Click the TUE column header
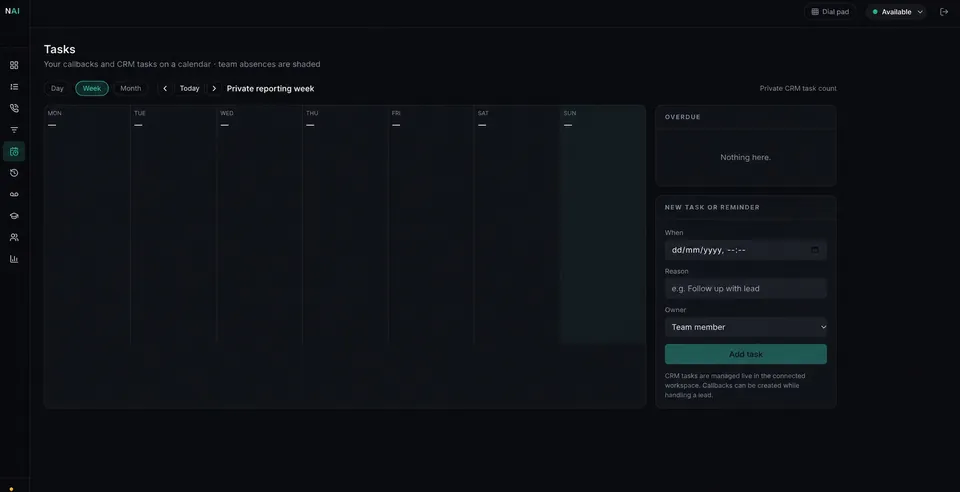Screen dimensions: 960x492 pyautogui.click(x=140, y=113)
